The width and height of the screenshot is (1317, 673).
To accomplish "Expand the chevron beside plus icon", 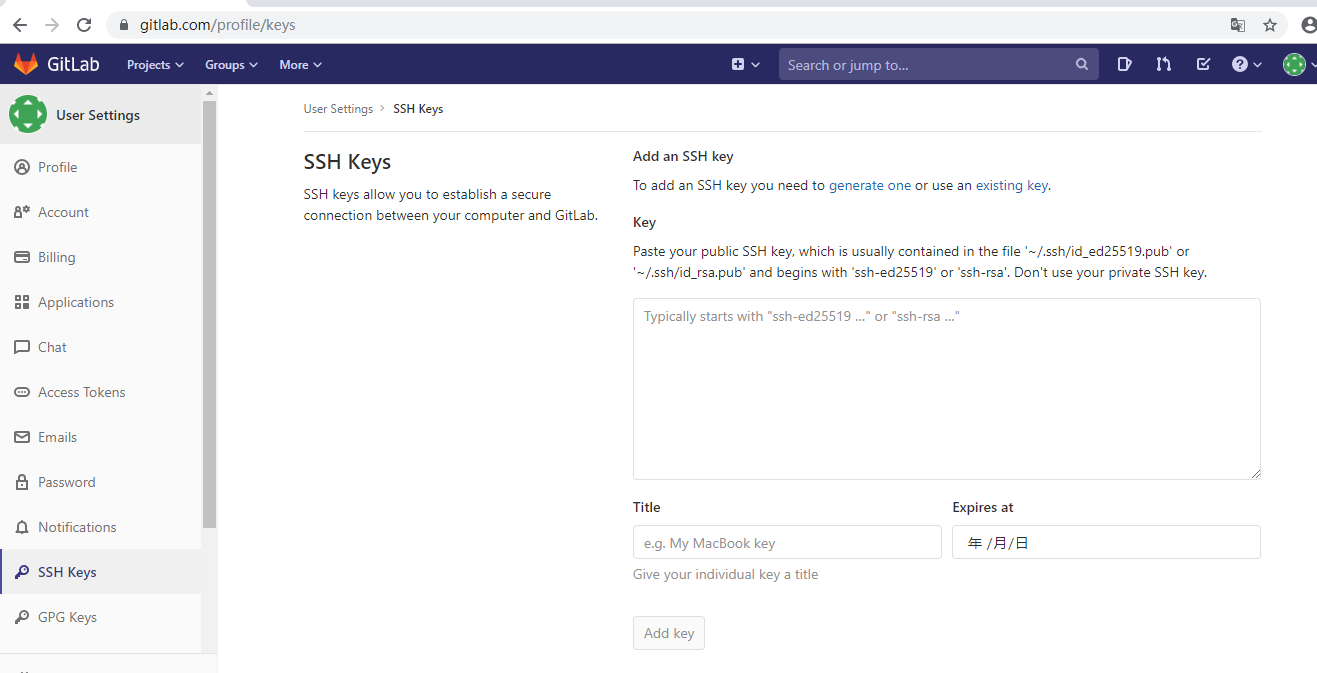I will tap(756, 64).
